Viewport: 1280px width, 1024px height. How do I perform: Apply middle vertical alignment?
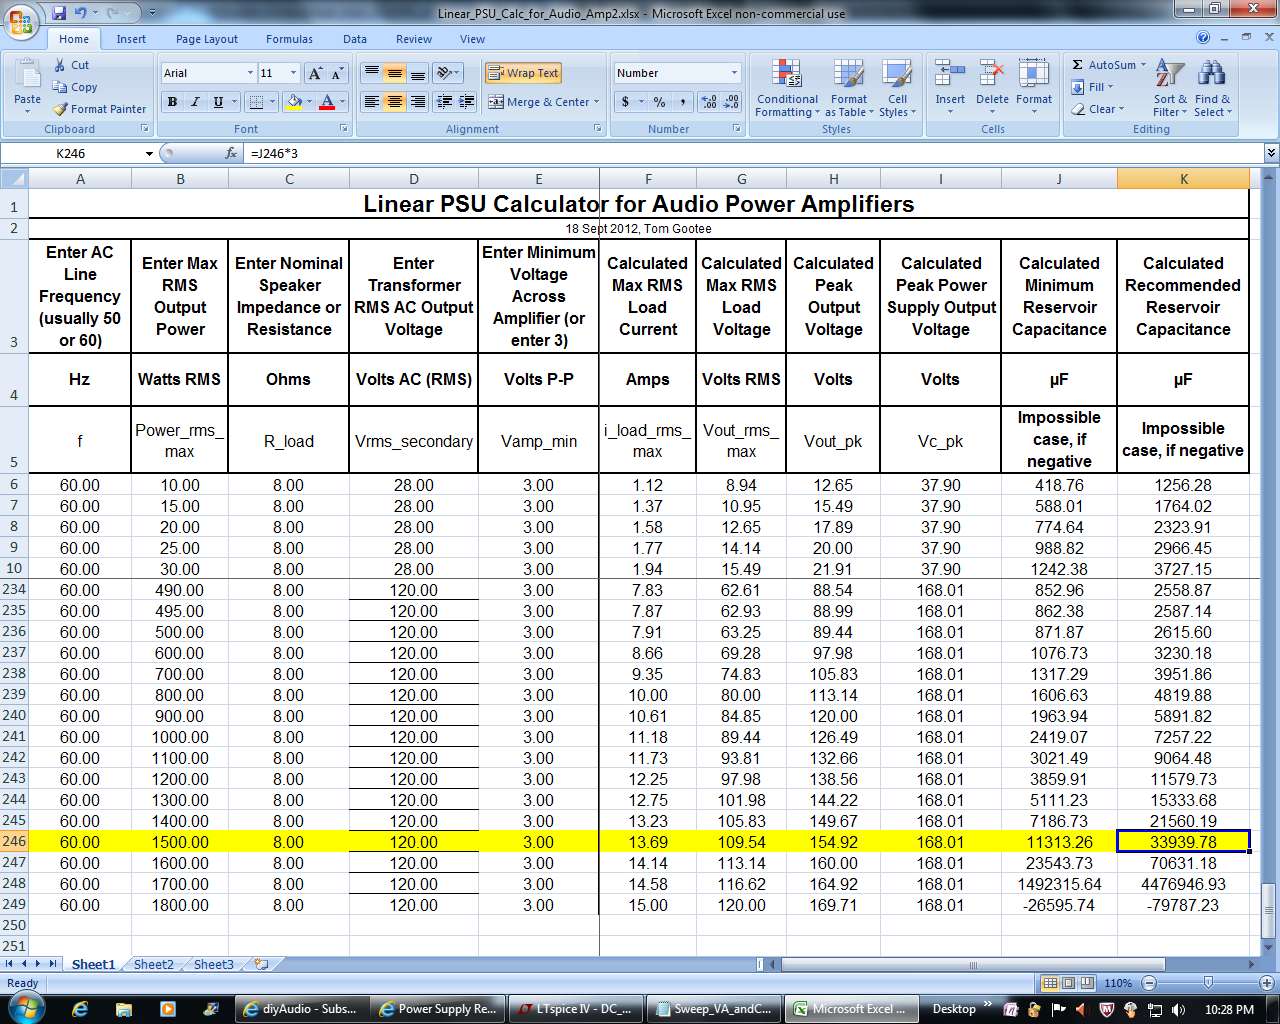point(394,73)
